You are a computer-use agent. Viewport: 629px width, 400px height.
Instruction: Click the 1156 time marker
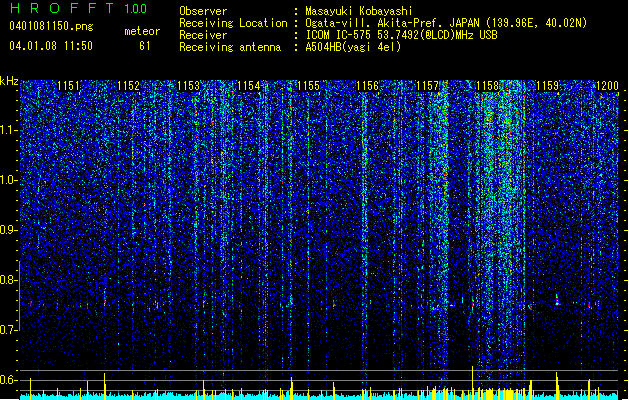(368, 86)
